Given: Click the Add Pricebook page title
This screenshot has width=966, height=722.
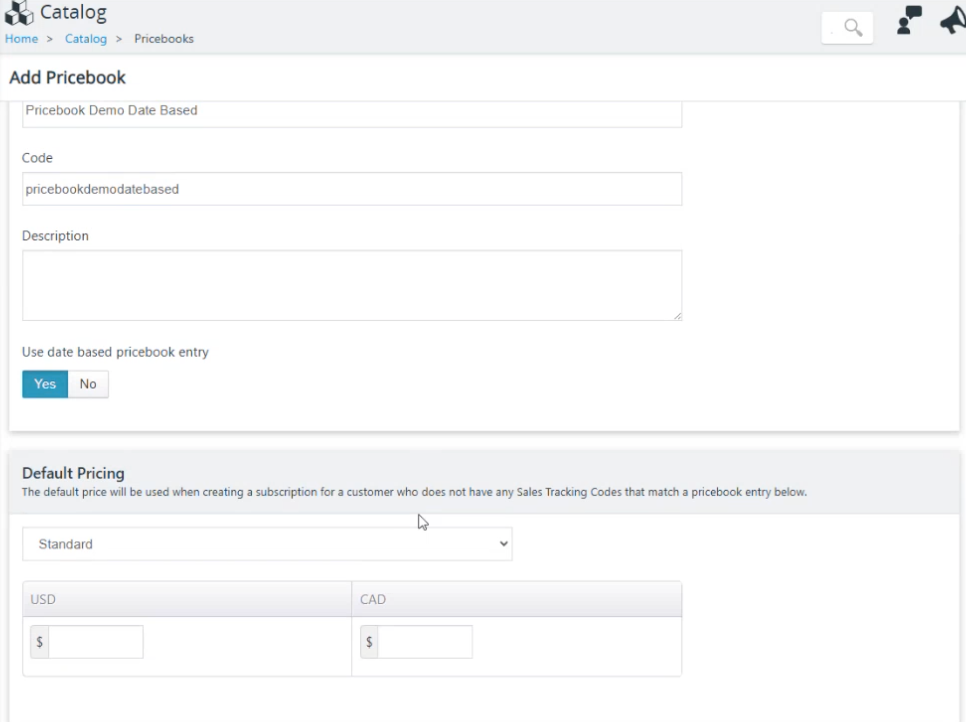Looking at the screenshot, I should point(68,78).
